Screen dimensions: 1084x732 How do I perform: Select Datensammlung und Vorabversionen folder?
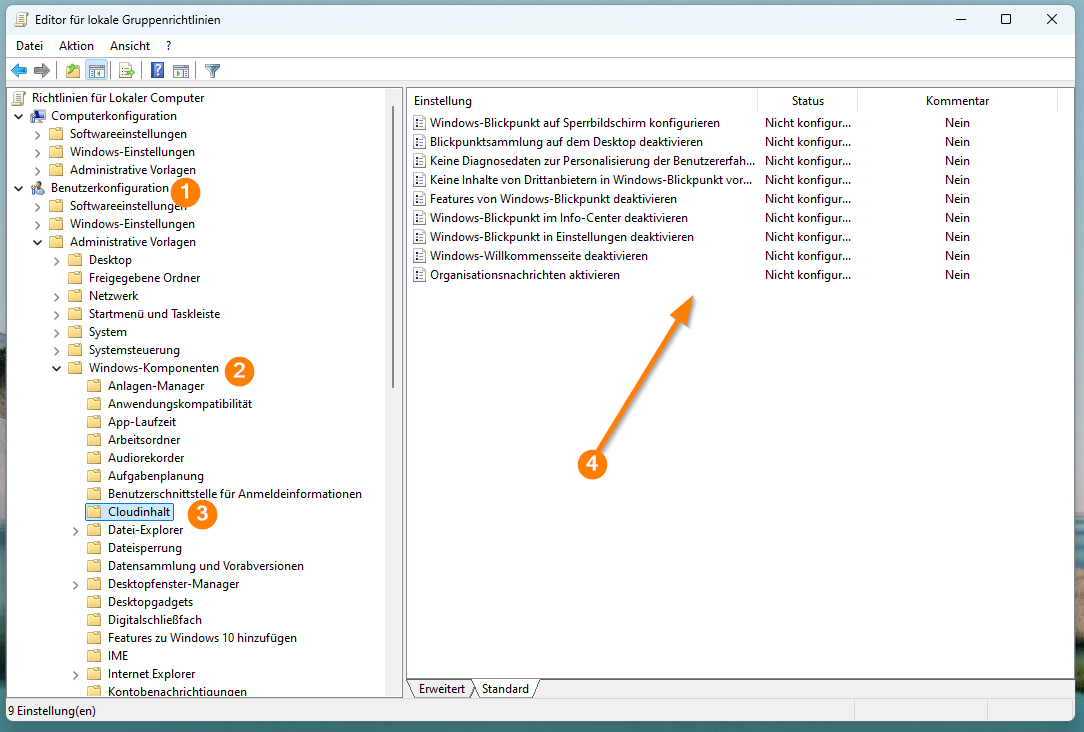[205, 565]
